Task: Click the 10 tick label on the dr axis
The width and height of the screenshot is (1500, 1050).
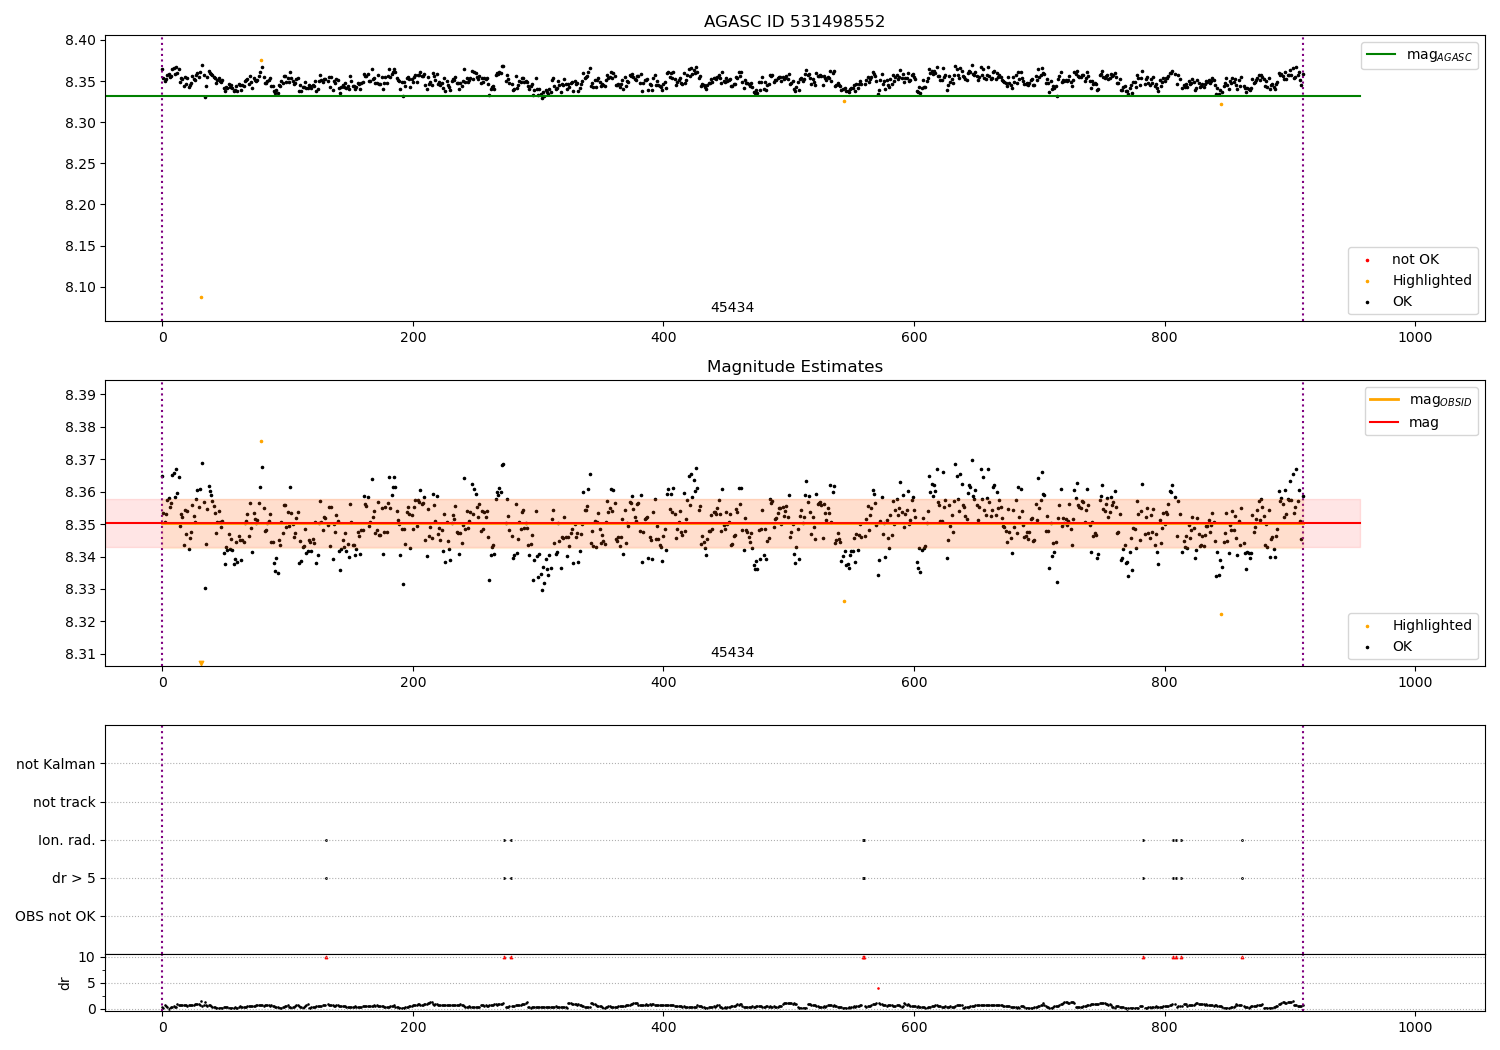Action: (x=87, y=957)
